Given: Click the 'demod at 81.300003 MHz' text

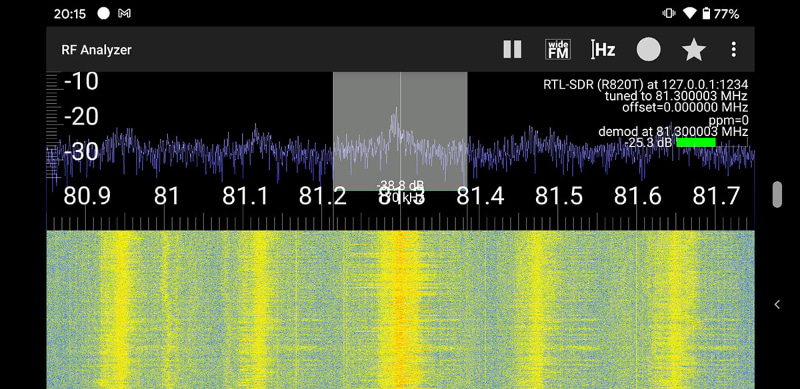Looking at the screenshot, I should click(x=673, y=132).
